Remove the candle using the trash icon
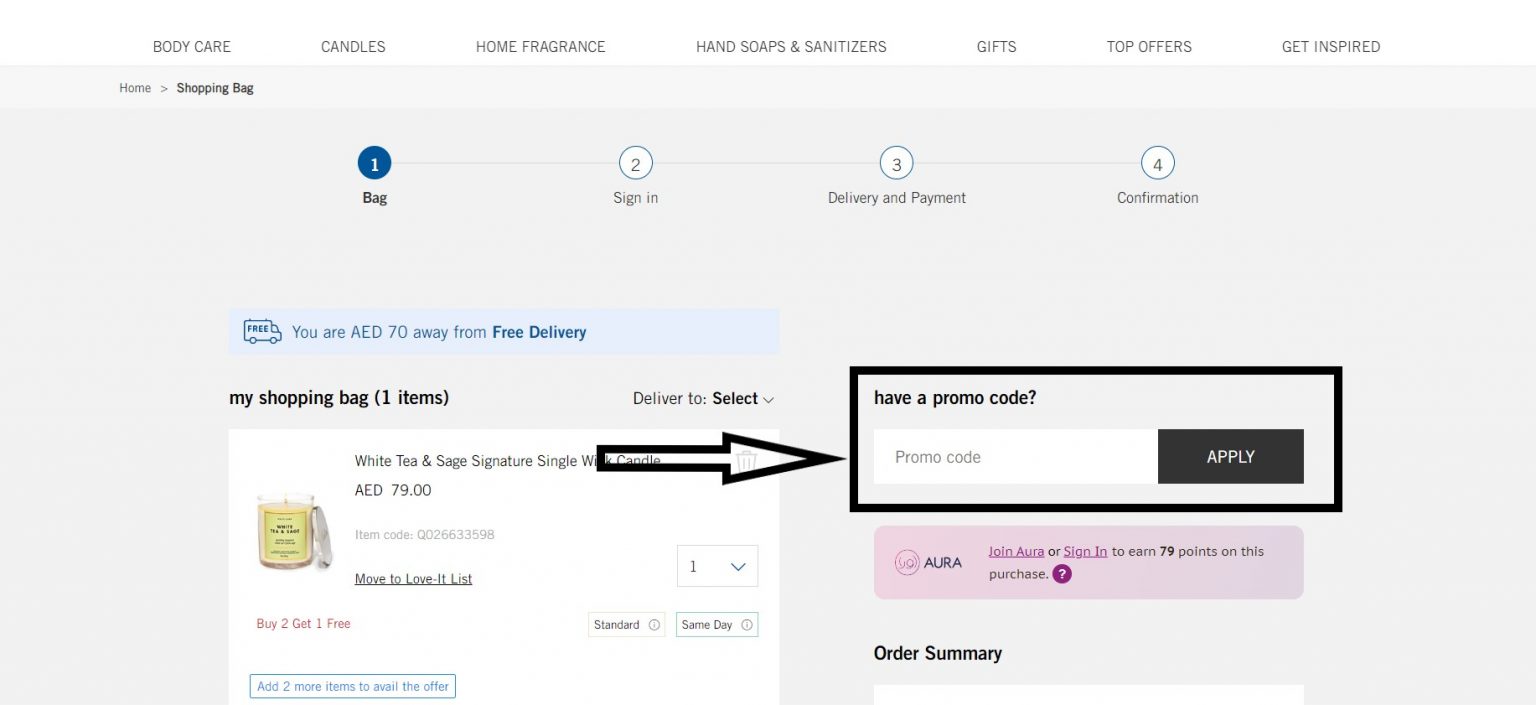The height and width of the screenshot is (705, 1536). pyautogui.click(x=747, y=461)
